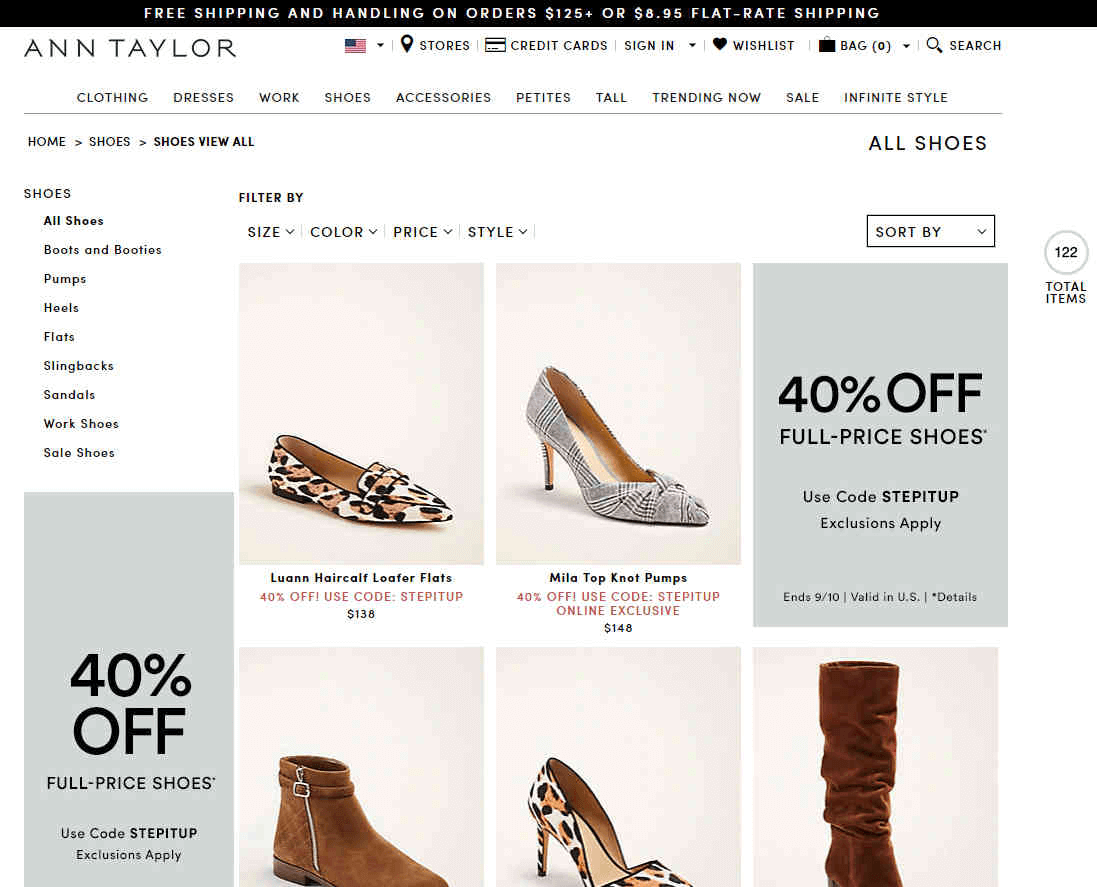Click the free shipping top banner

(512, 13)
